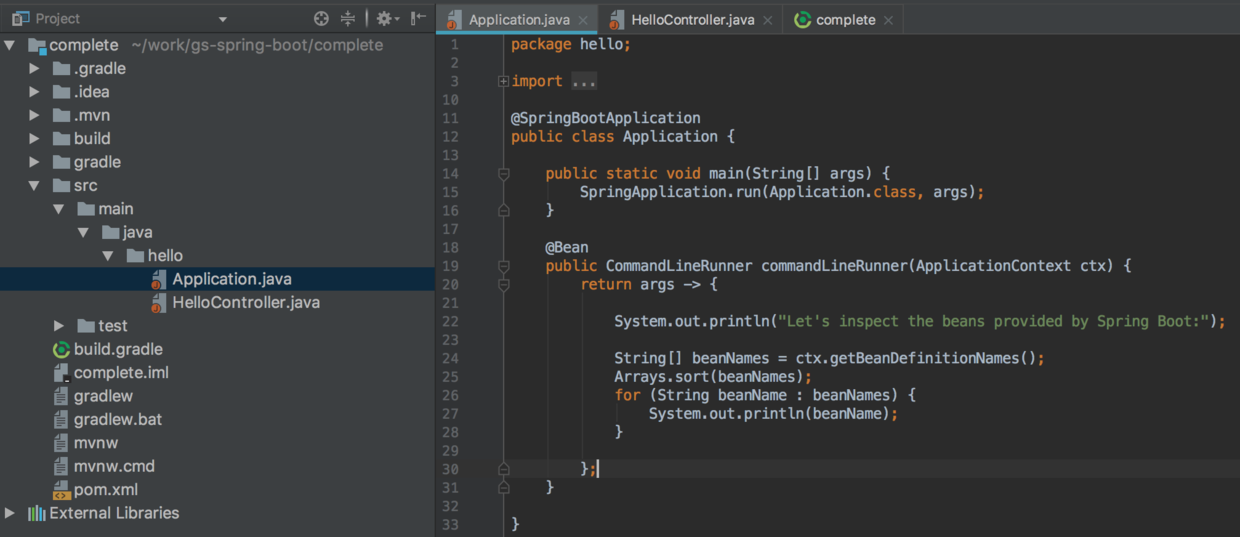
Task: Expand the .mvn folder
Action: (34, 115)
